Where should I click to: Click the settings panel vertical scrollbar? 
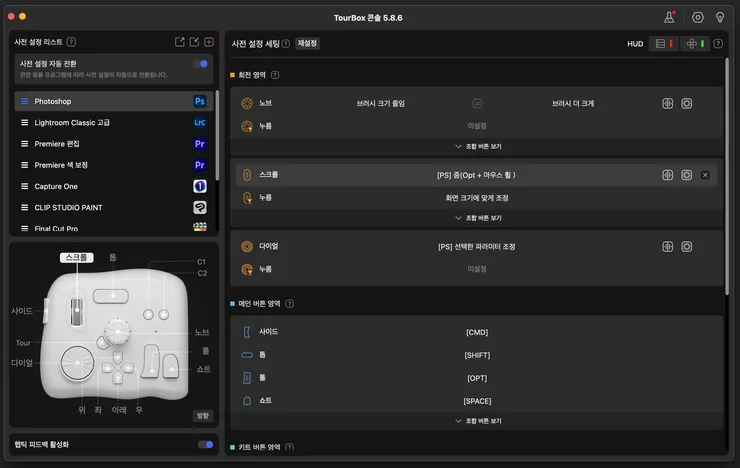point(726,177)
